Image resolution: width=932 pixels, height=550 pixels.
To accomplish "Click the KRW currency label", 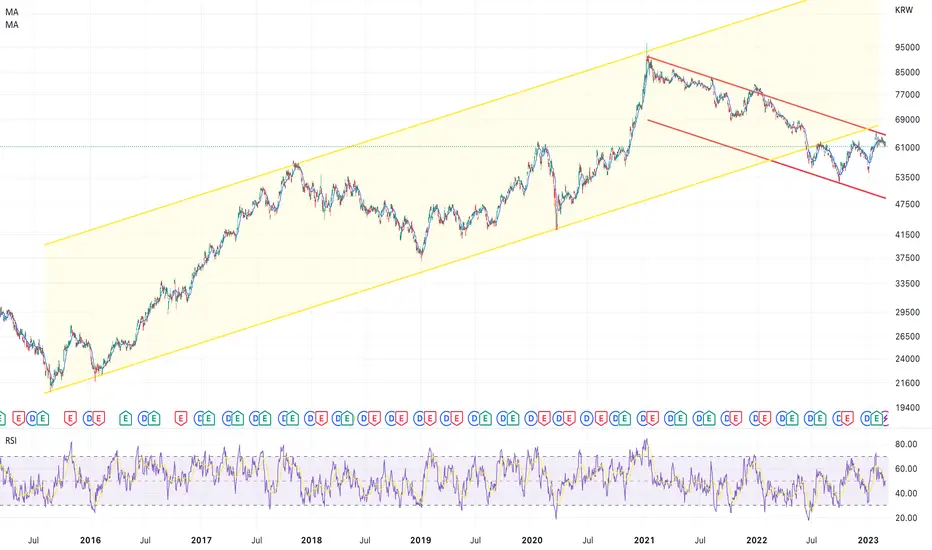I will [903, 10].
